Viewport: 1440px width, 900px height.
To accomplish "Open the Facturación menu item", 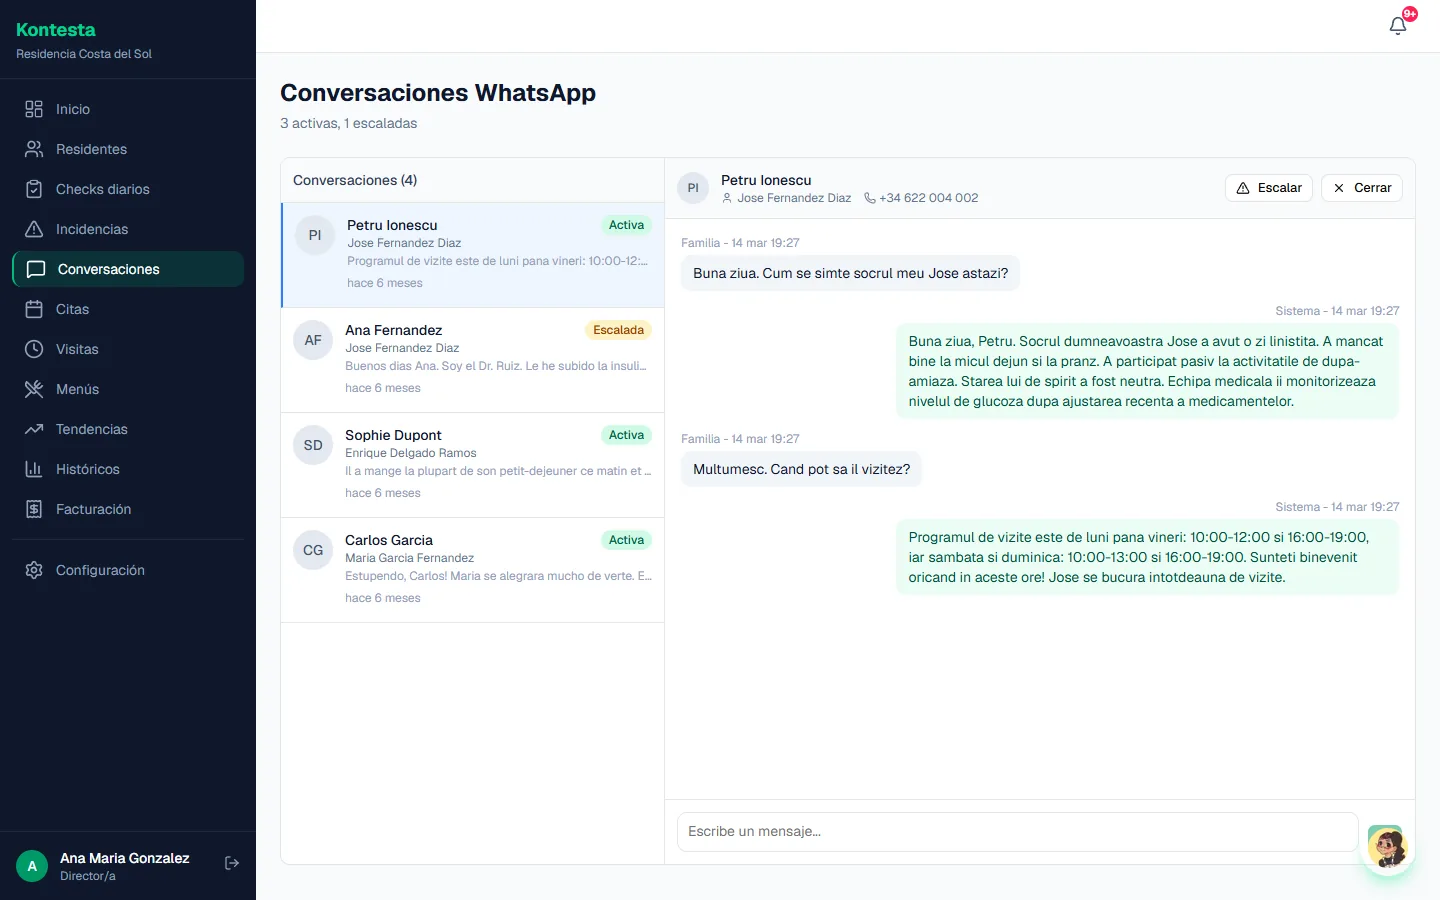I will (x=128, y=509).
